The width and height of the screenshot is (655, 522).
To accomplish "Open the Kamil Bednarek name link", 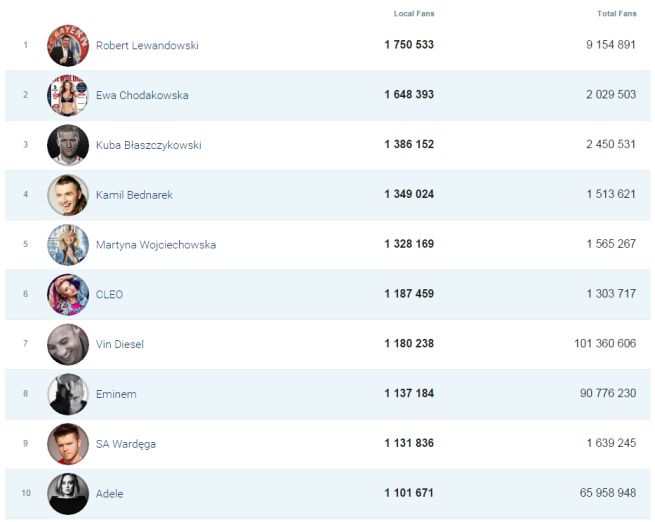I will [134, 195].
